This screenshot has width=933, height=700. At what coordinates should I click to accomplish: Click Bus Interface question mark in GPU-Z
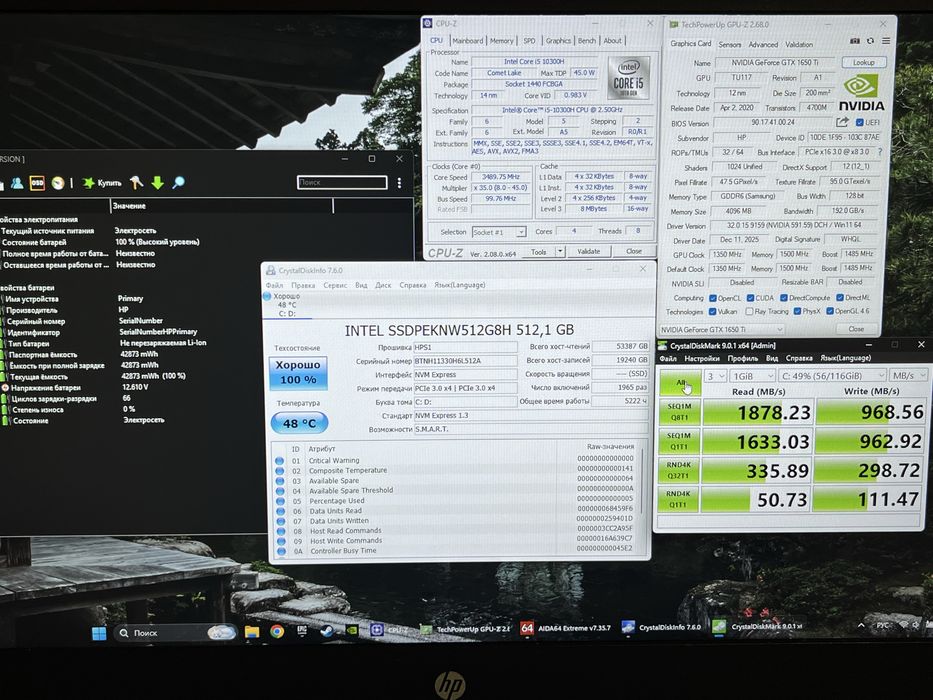tap(879, 152)
